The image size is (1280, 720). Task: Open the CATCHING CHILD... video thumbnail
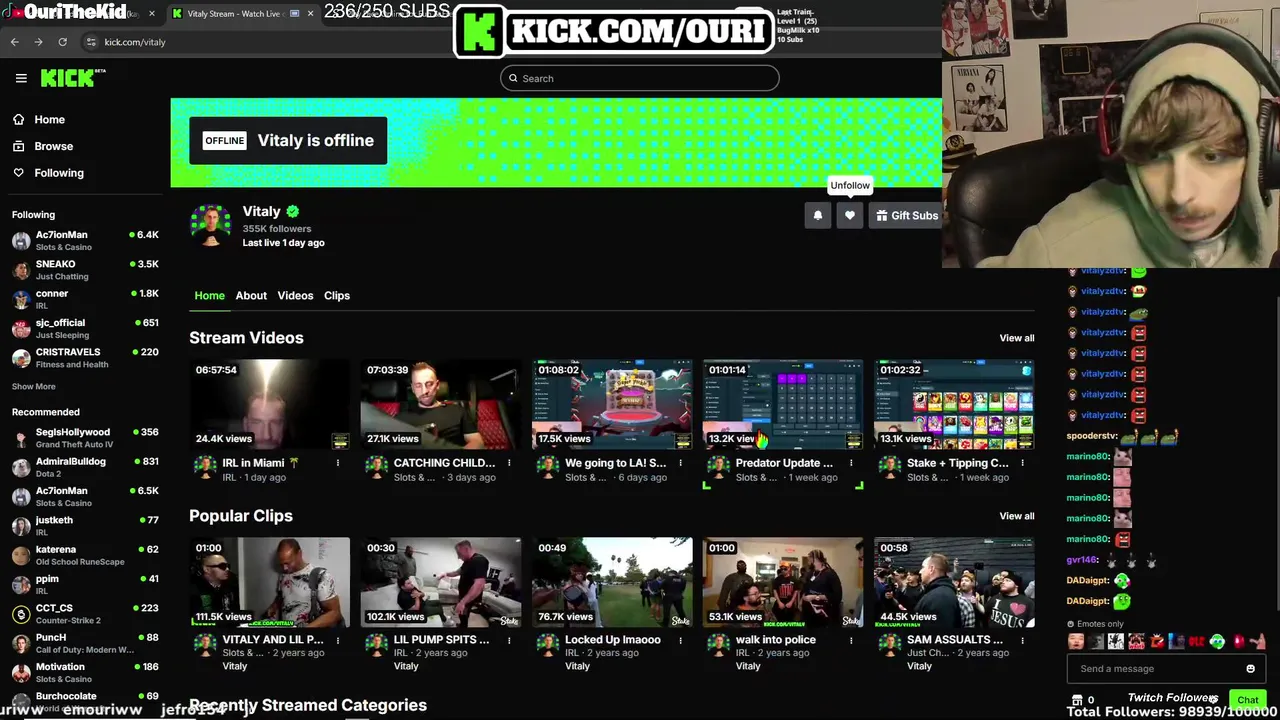click(x=441, y=405)
